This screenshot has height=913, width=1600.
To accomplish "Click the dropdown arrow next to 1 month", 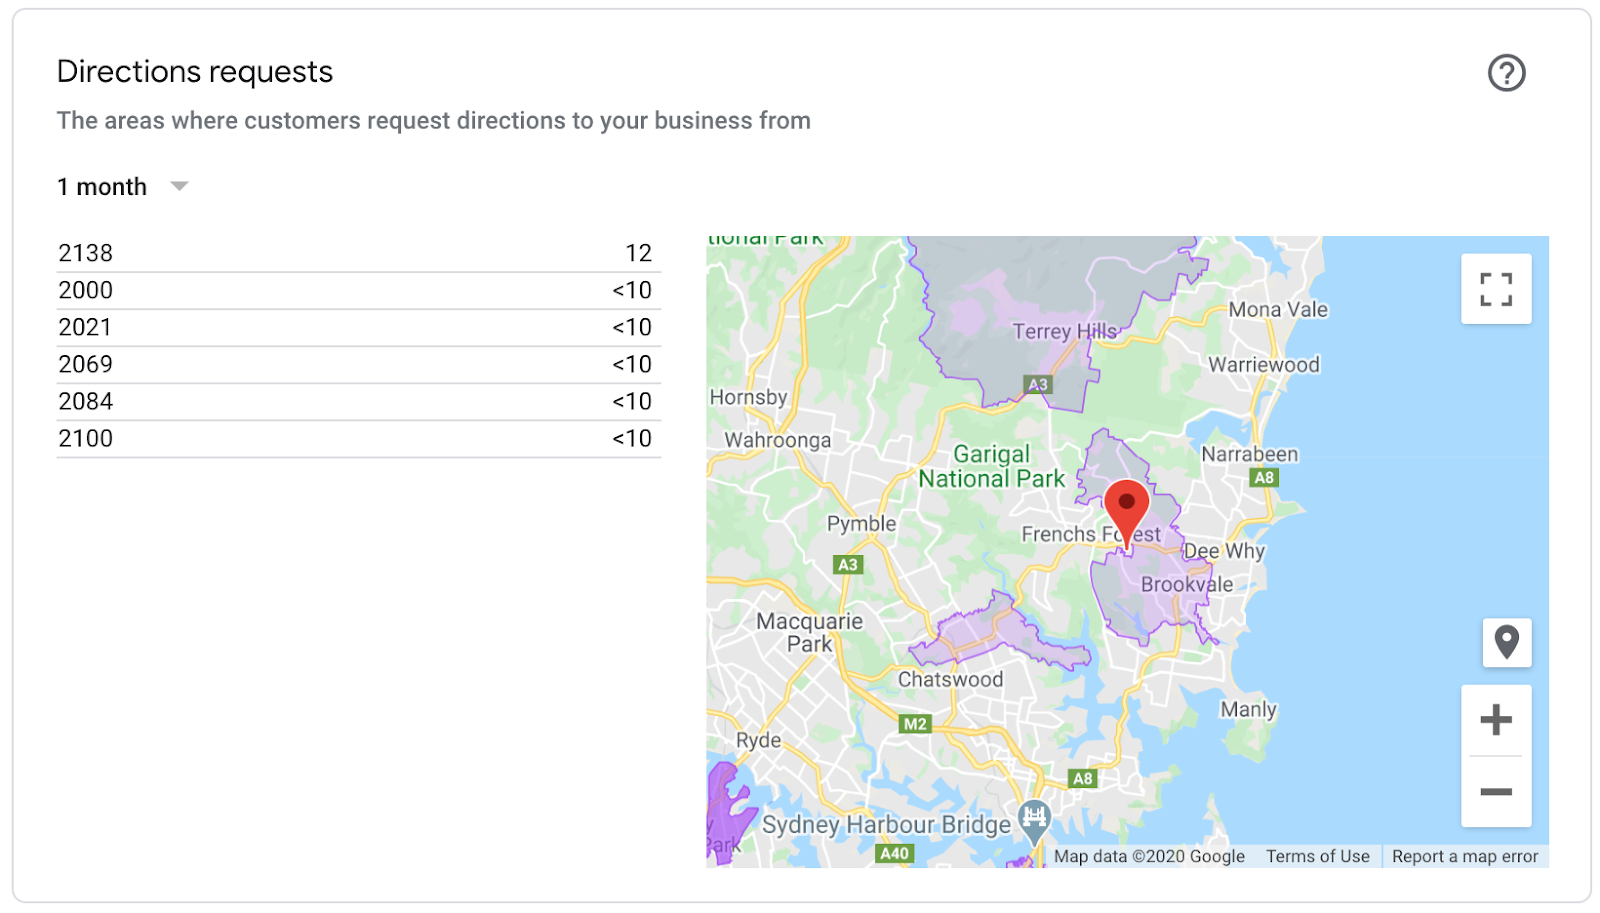I will 180,186.
